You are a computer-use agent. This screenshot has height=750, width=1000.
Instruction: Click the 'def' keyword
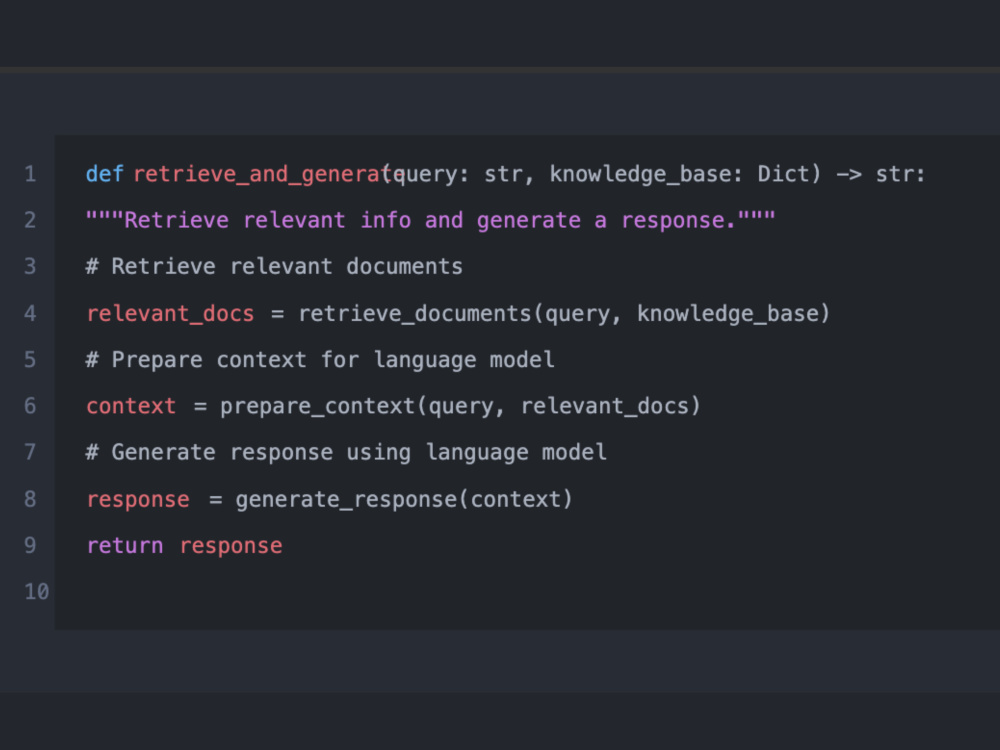[105, 173]
